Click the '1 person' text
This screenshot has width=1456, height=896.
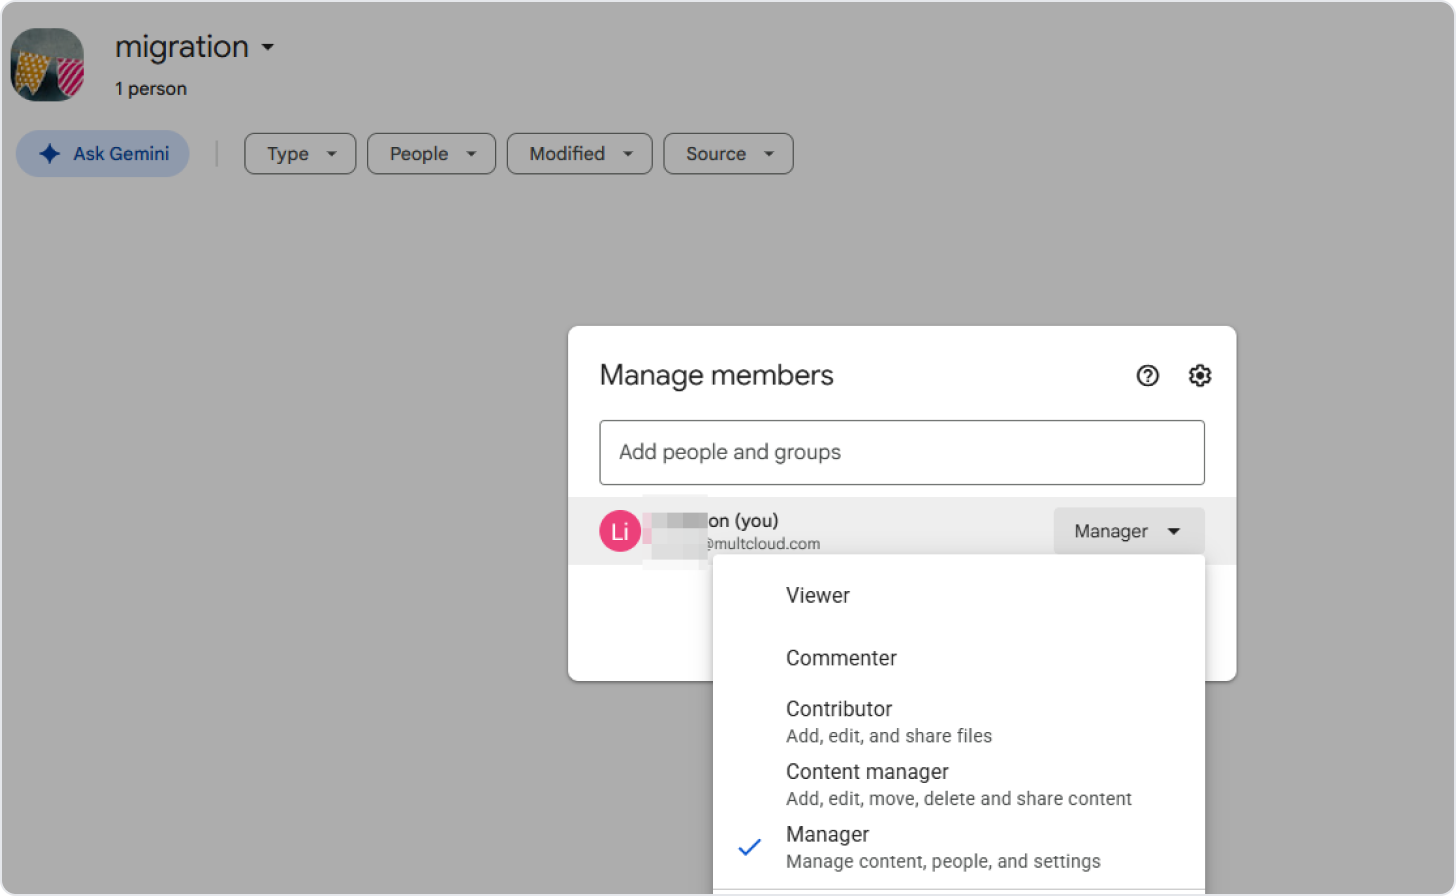(151, 89)
